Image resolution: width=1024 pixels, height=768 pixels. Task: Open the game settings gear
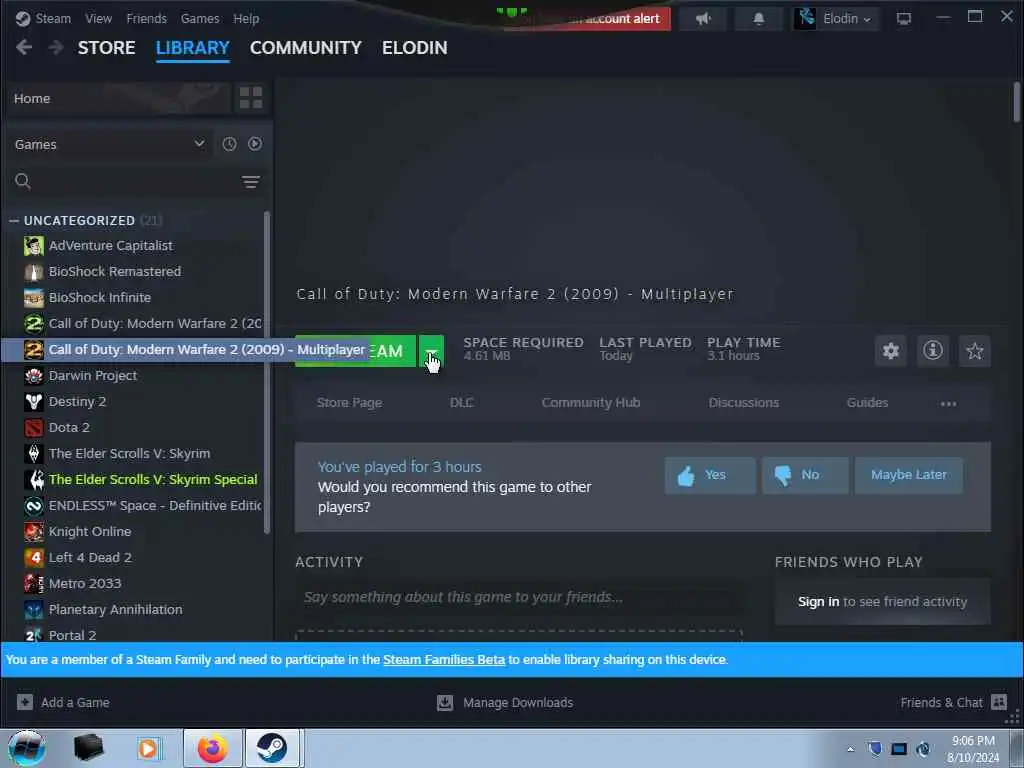click(x=891, y=351)
